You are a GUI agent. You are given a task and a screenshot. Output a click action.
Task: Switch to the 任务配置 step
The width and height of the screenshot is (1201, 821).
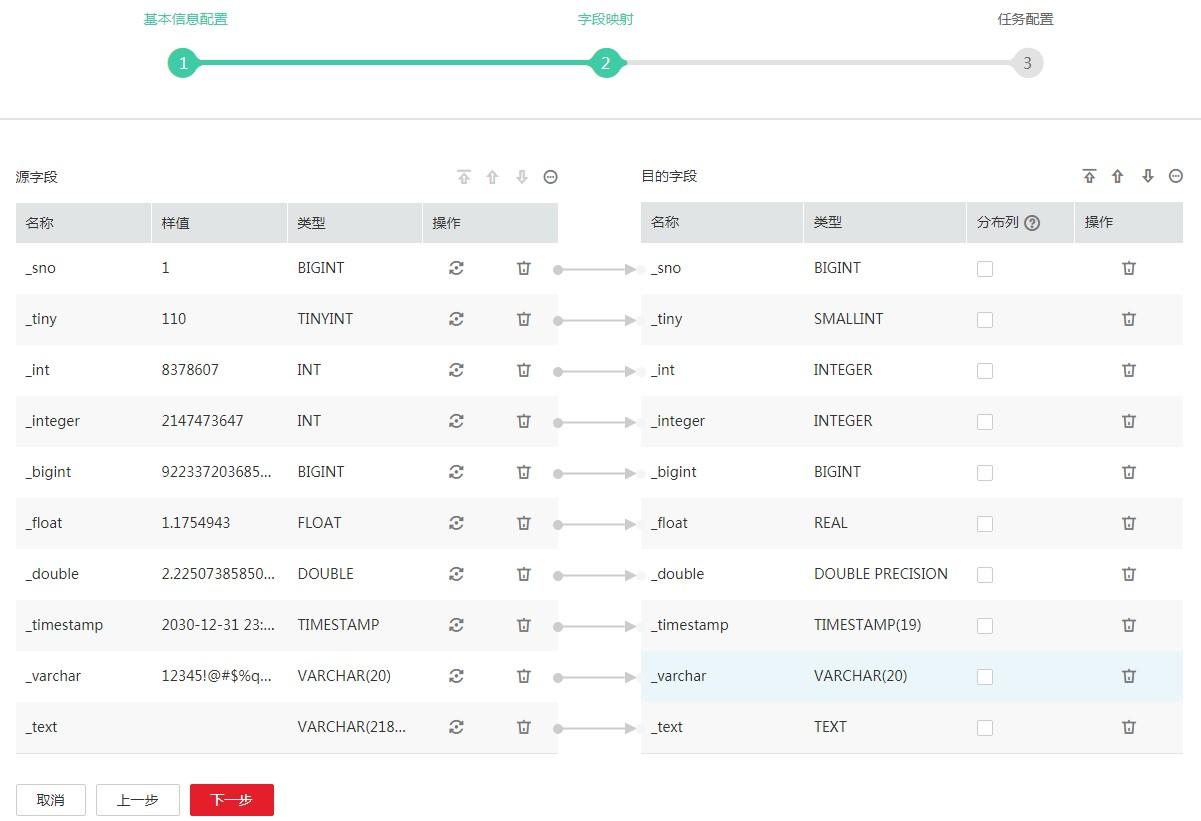tap(1025, 18)
